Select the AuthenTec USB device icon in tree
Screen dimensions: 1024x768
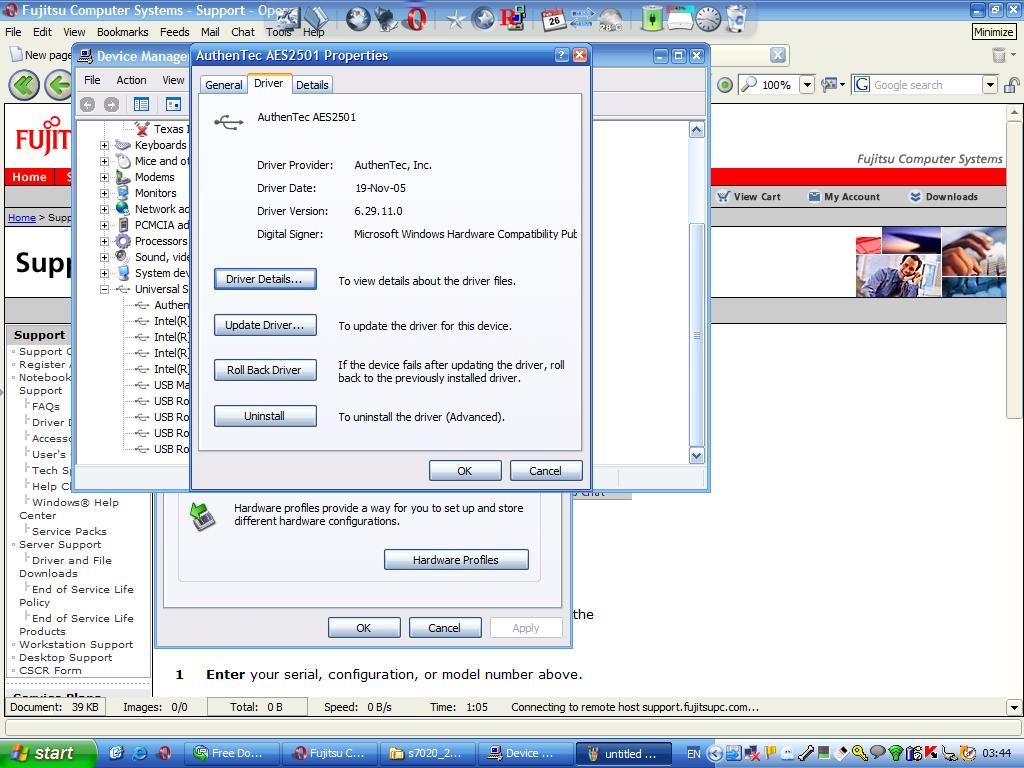tap(142, 305)
